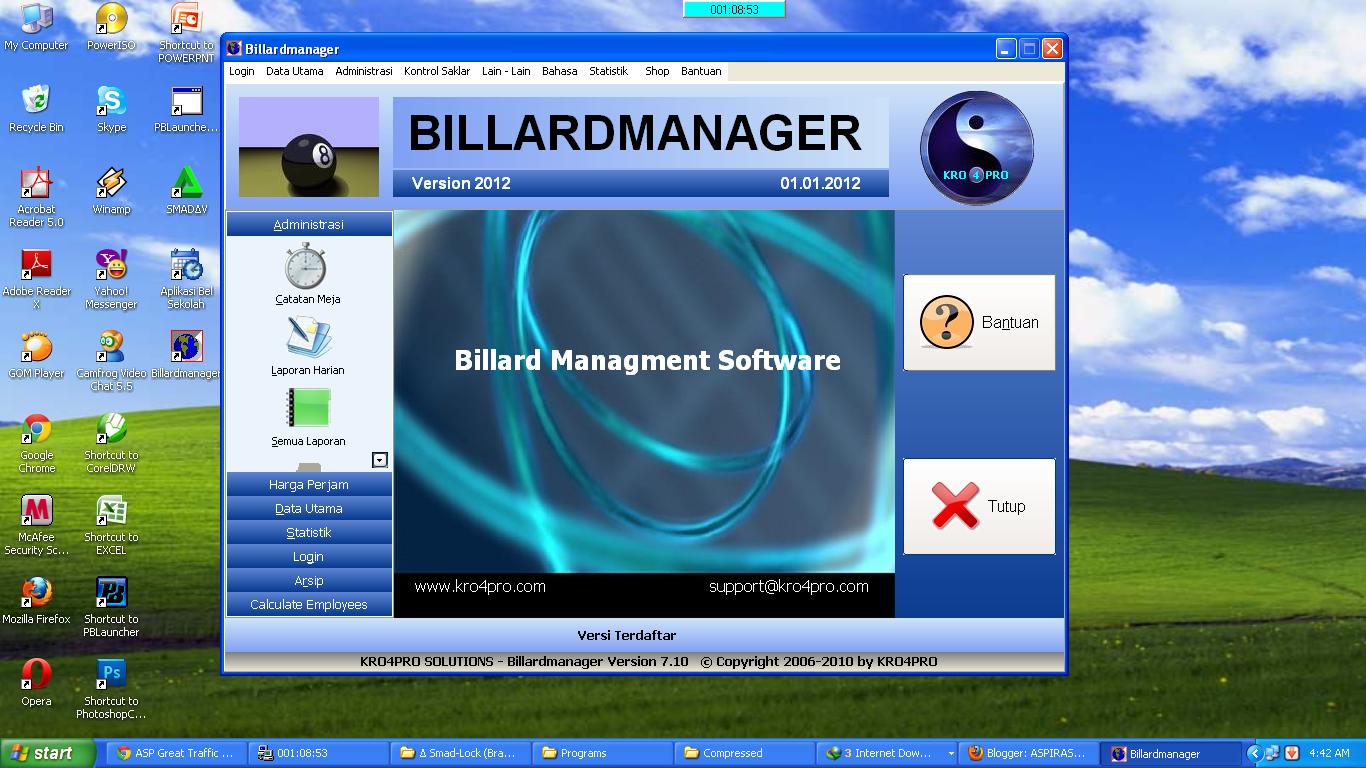Viewport: 1366px width, 768px height.
Task: Open the PhotoshopC... shortcut desktop icon
Action: coord(111,689)
